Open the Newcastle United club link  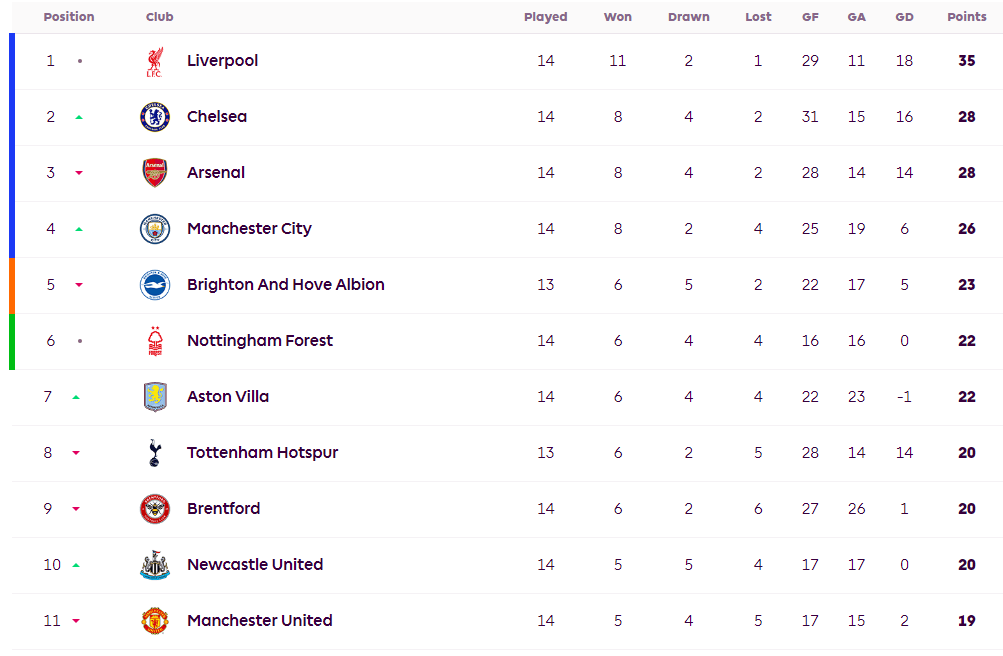[255, 565]
